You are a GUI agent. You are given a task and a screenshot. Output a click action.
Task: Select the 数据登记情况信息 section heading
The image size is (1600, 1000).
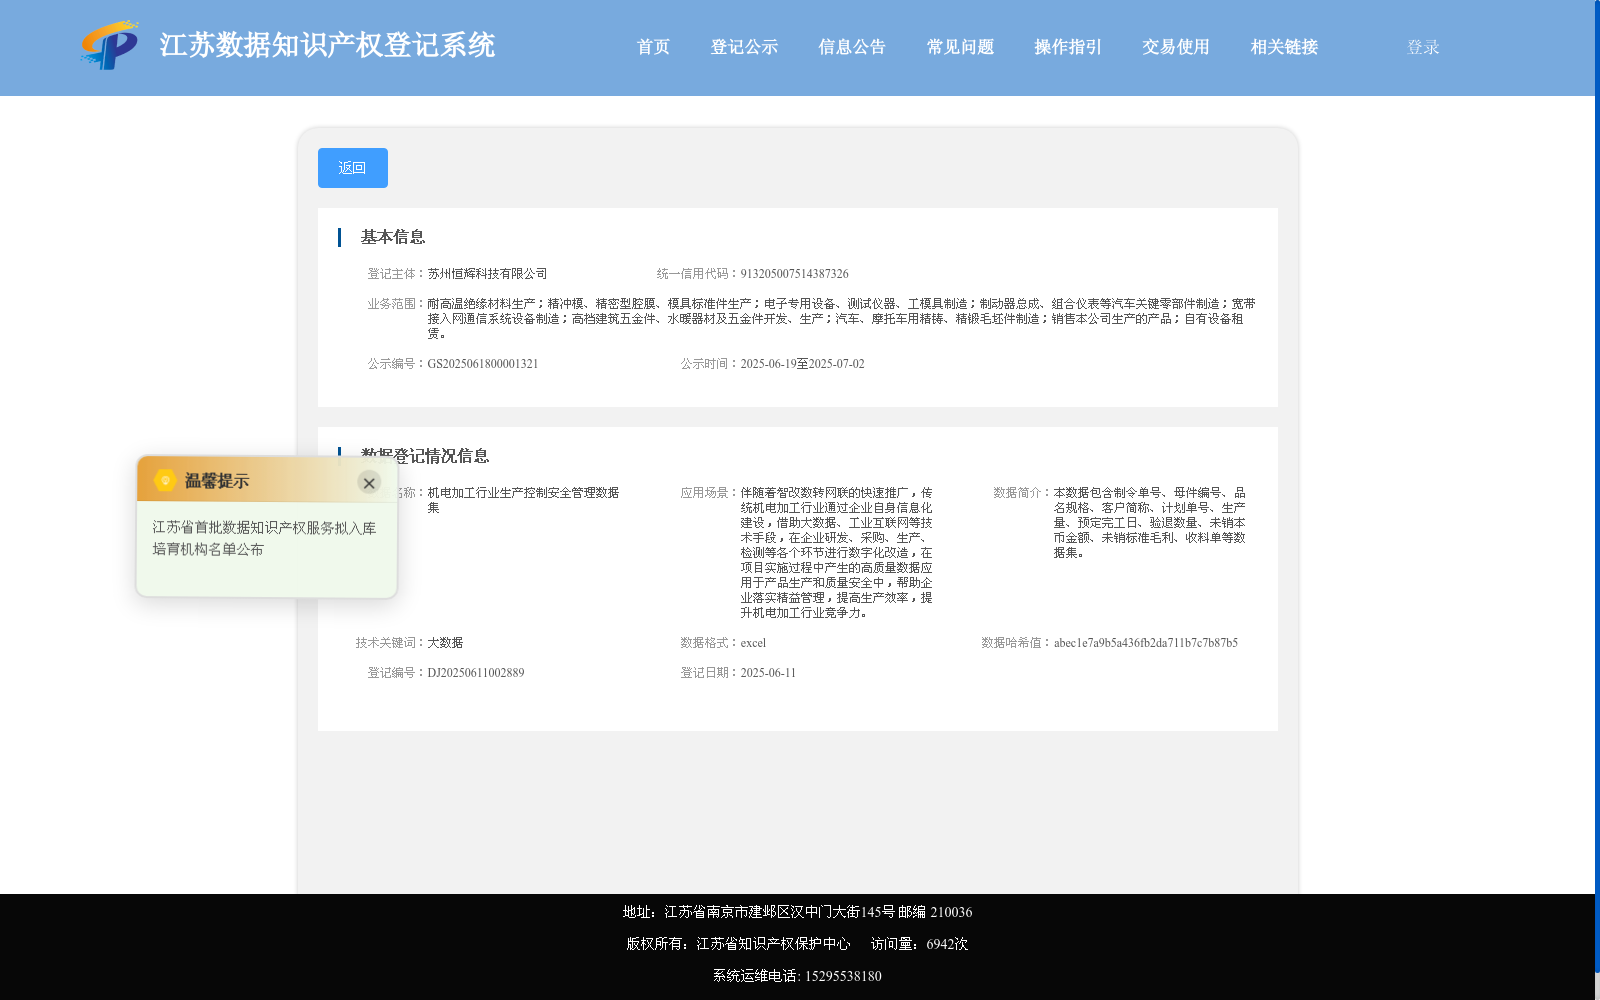tap(425, 455)
